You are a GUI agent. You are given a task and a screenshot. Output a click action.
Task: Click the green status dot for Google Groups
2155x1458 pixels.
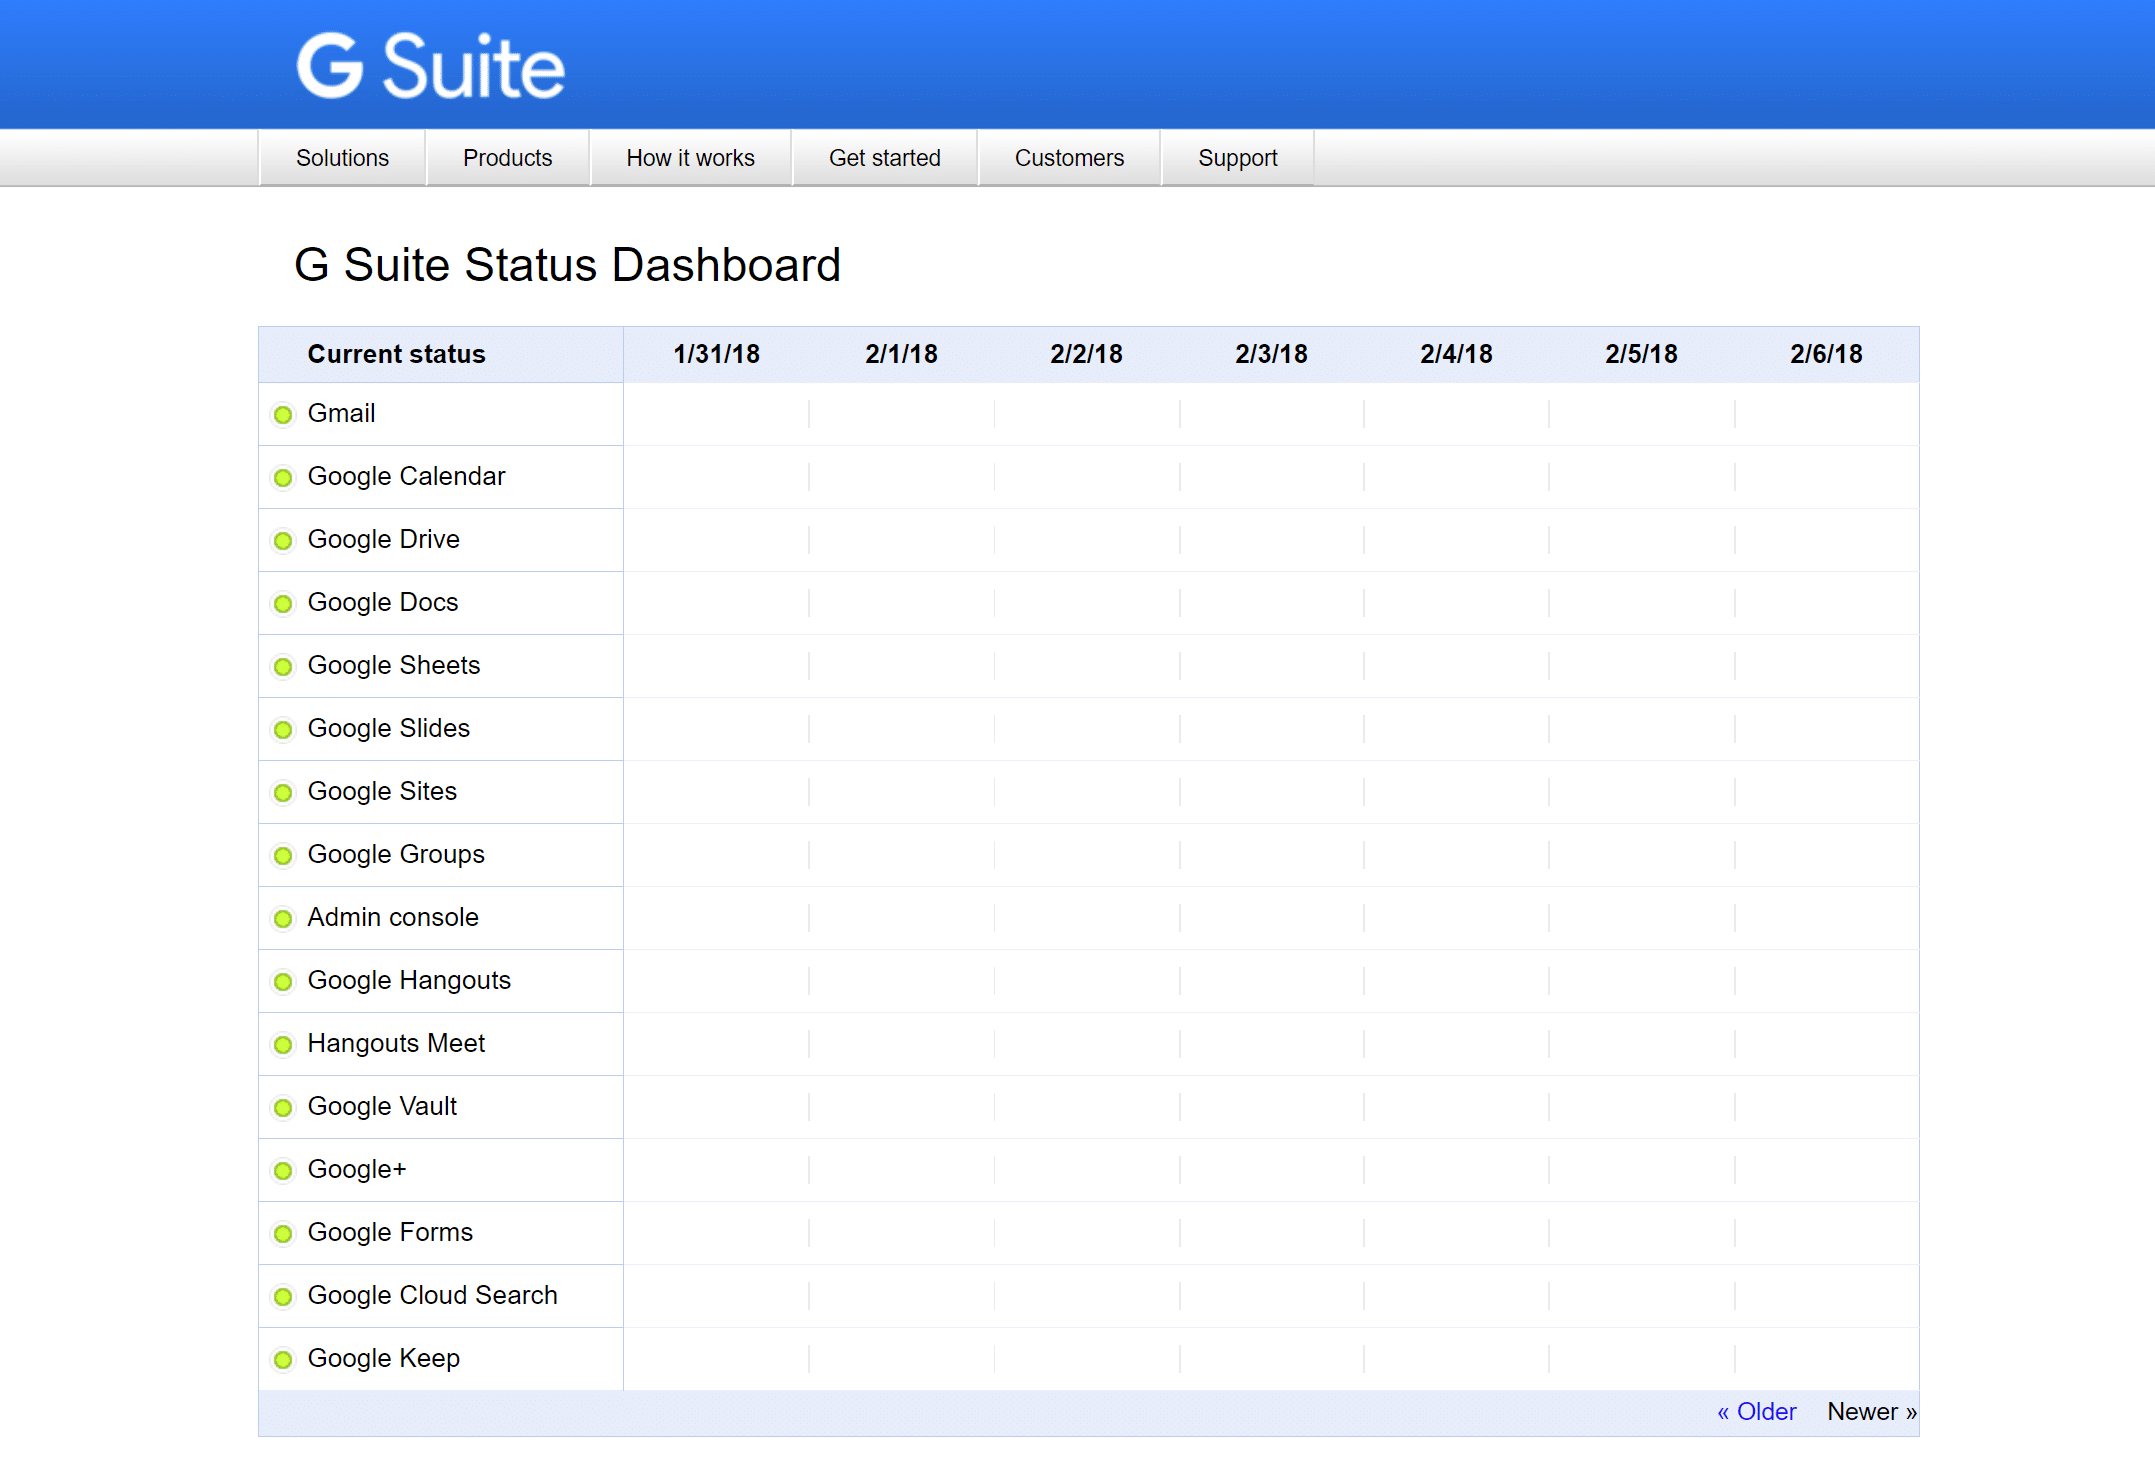[284, 855]
